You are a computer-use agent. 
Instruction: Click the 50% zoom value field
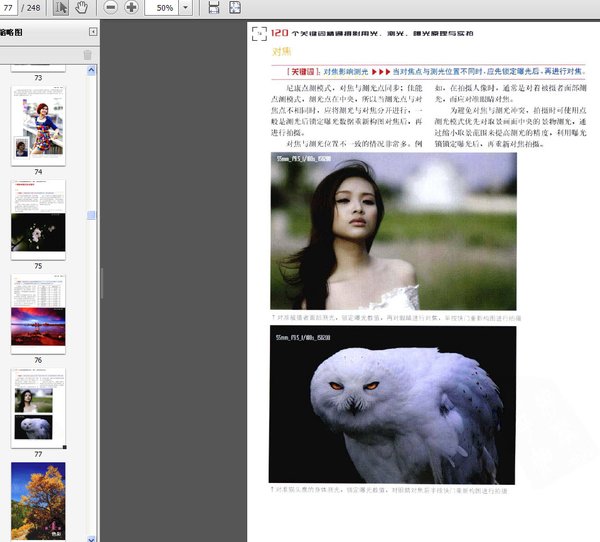click(161, 8)
